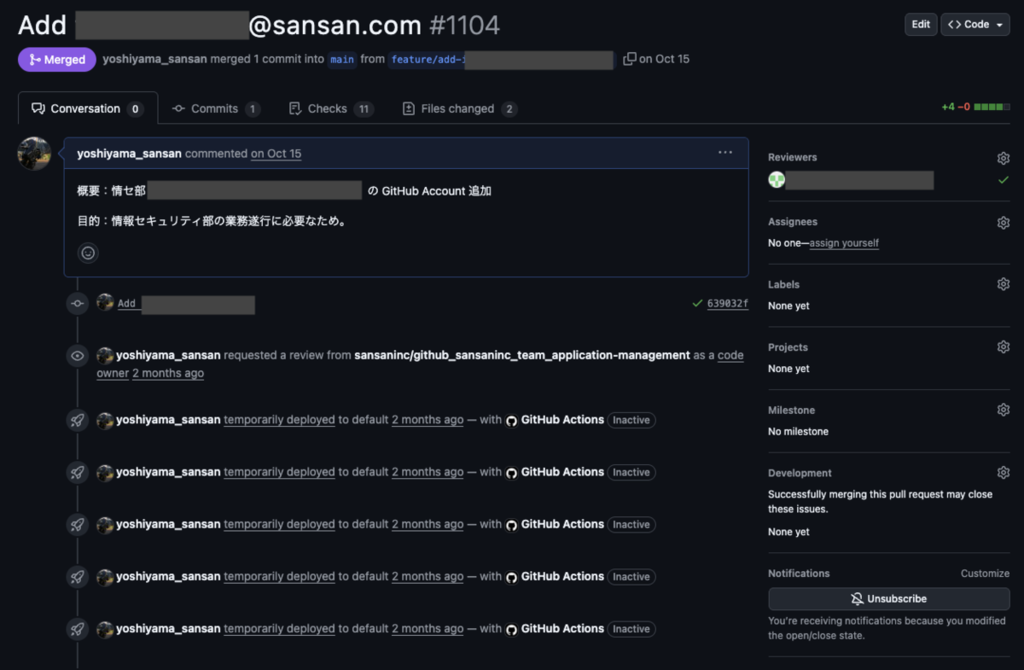The image size is (1024, 670).
Task: Open the Code dropdown button
Action: pos(975,24)
